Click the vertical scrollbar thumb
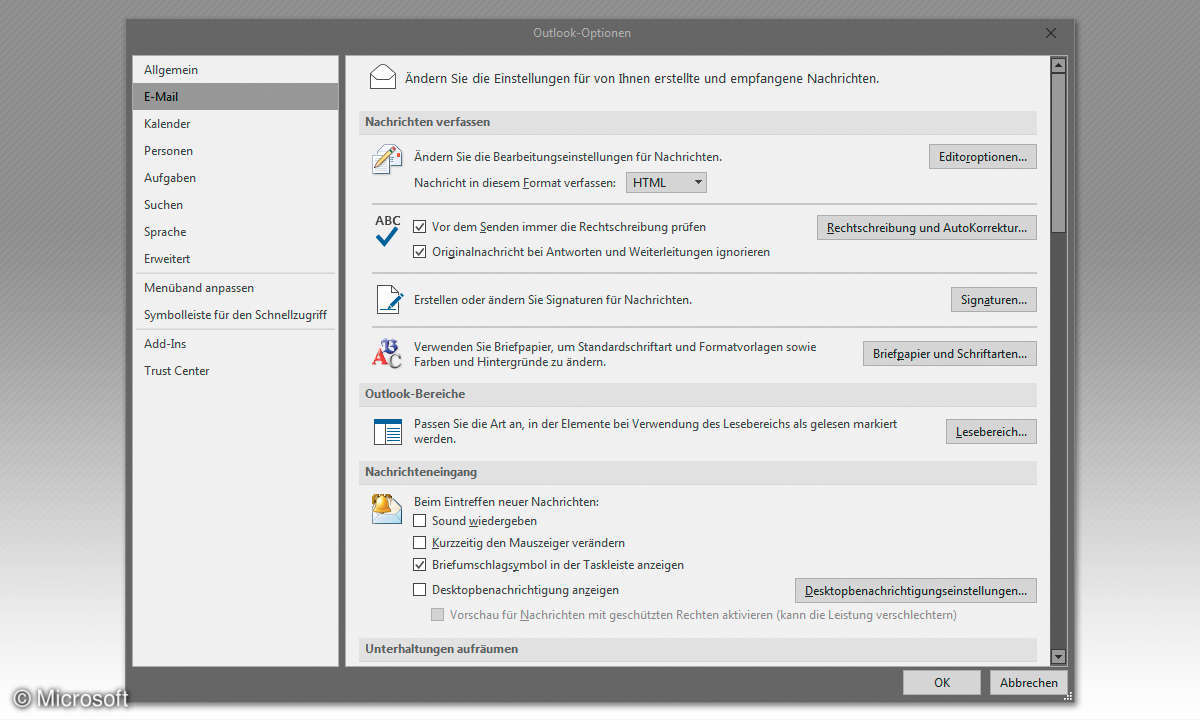Image resolution: width=1200 pixels, height=720 pixels. tap(1058, 155)
